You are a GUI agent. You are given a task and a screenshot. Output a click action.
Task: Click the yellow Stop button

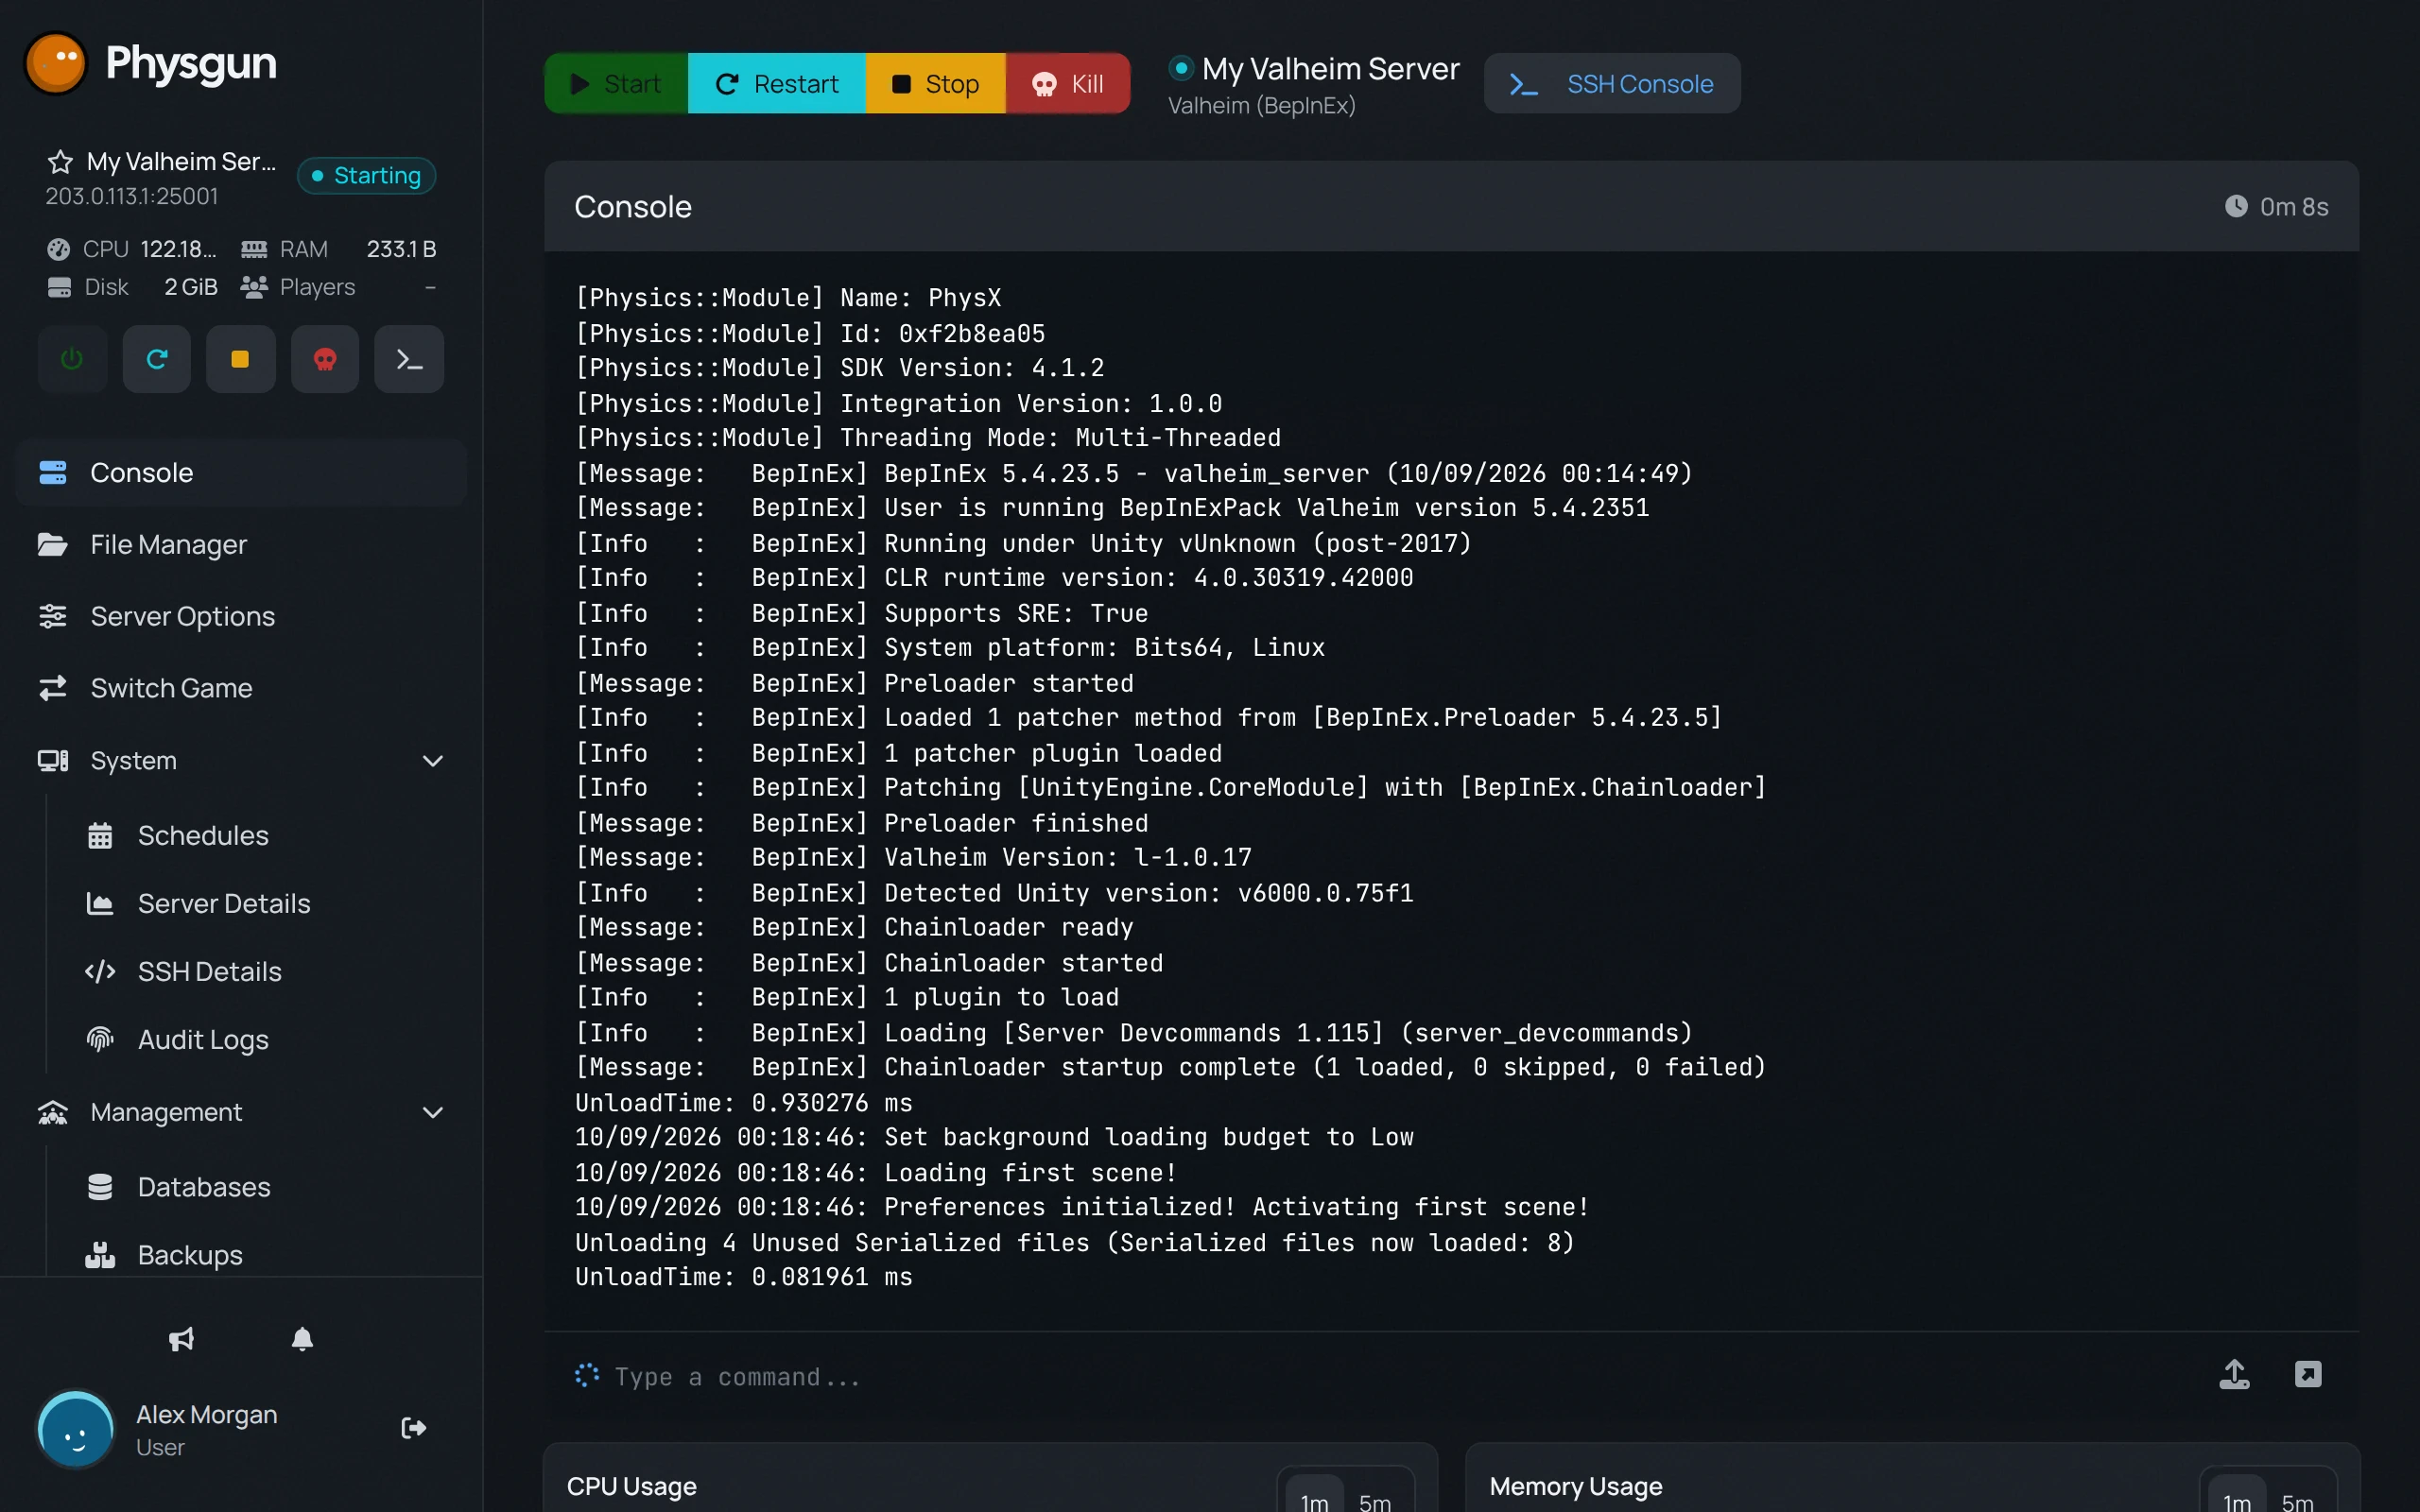click(x=935, y=83)
